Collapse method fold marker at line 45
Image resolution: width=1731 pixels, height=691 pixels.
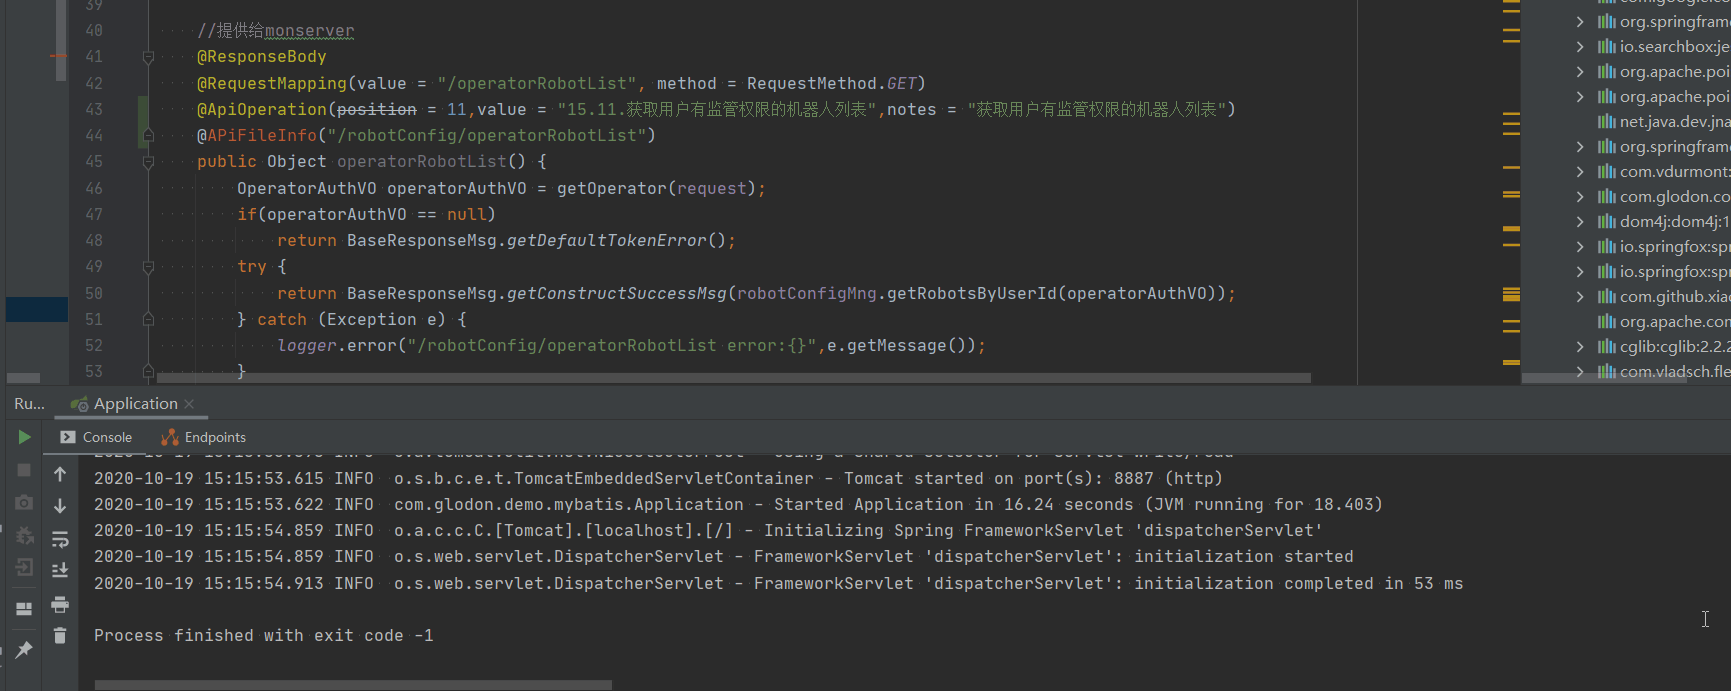click(148, 162)
